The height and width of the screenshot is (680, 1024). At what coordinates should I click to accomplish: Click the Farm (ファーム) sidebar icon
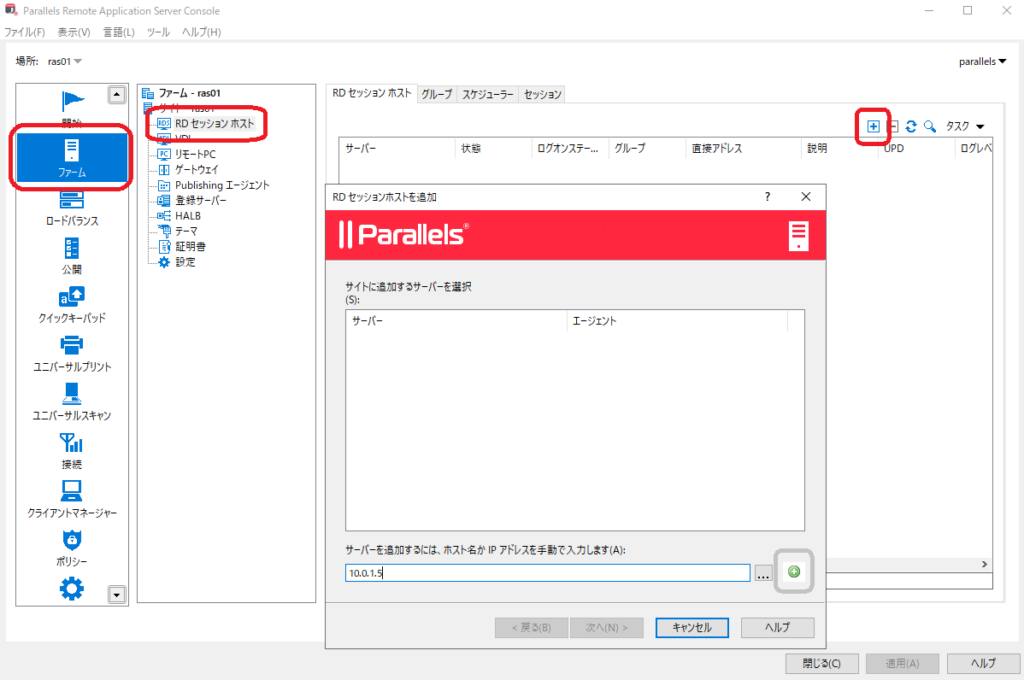71,157
